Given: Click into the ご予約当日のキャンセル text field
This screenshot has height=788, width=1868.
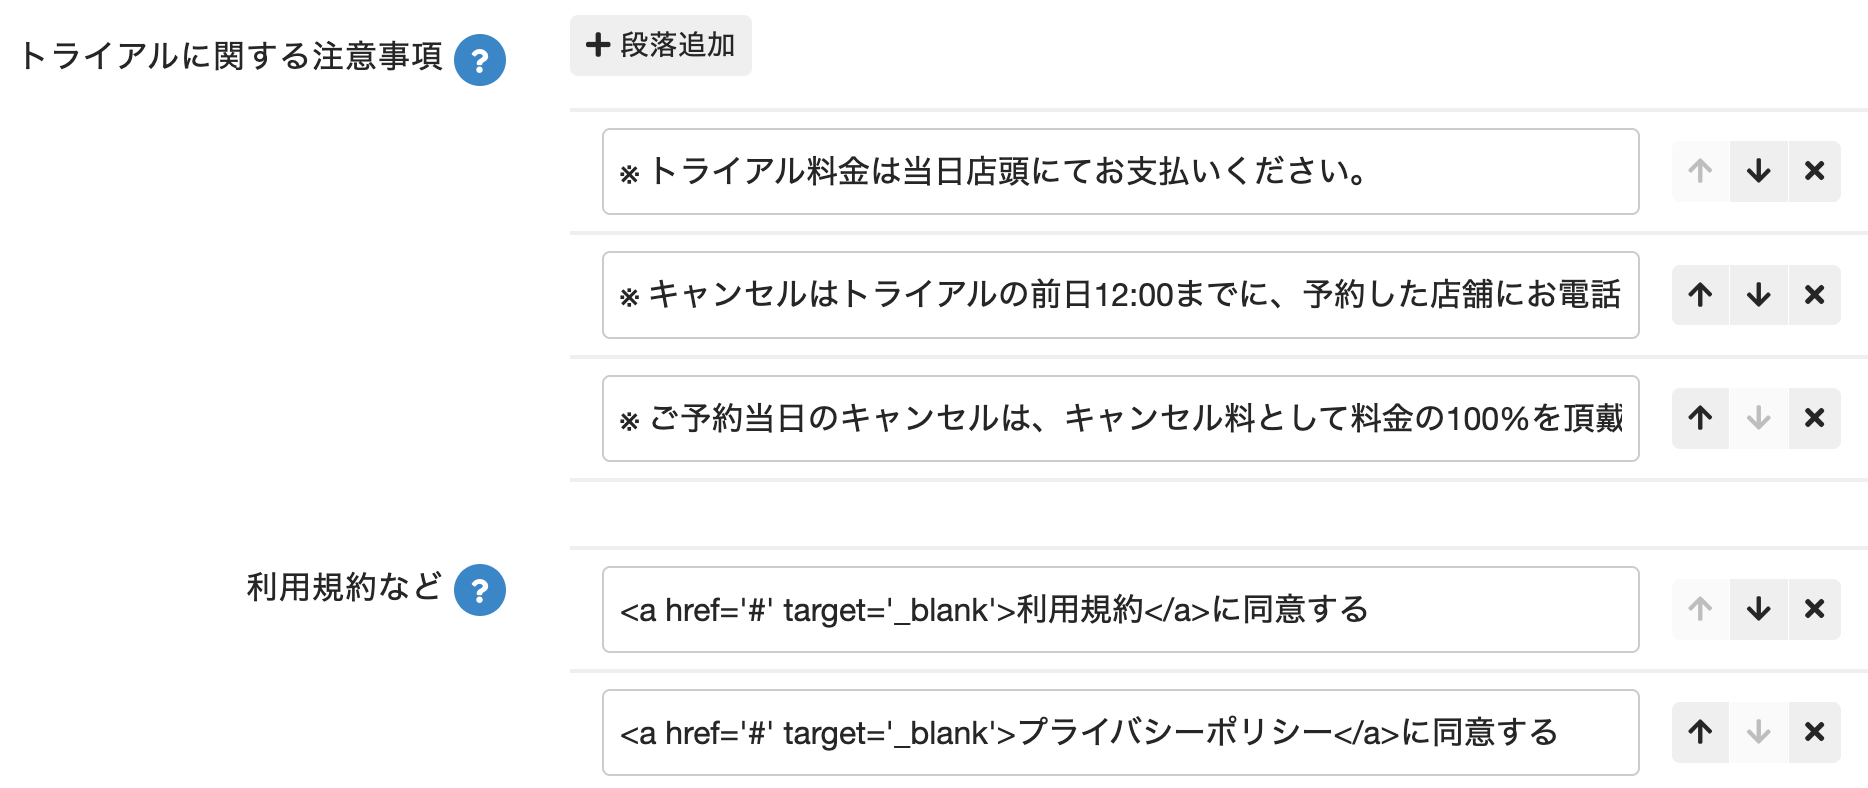Looking at the screenshot, I should (1120, 418).
